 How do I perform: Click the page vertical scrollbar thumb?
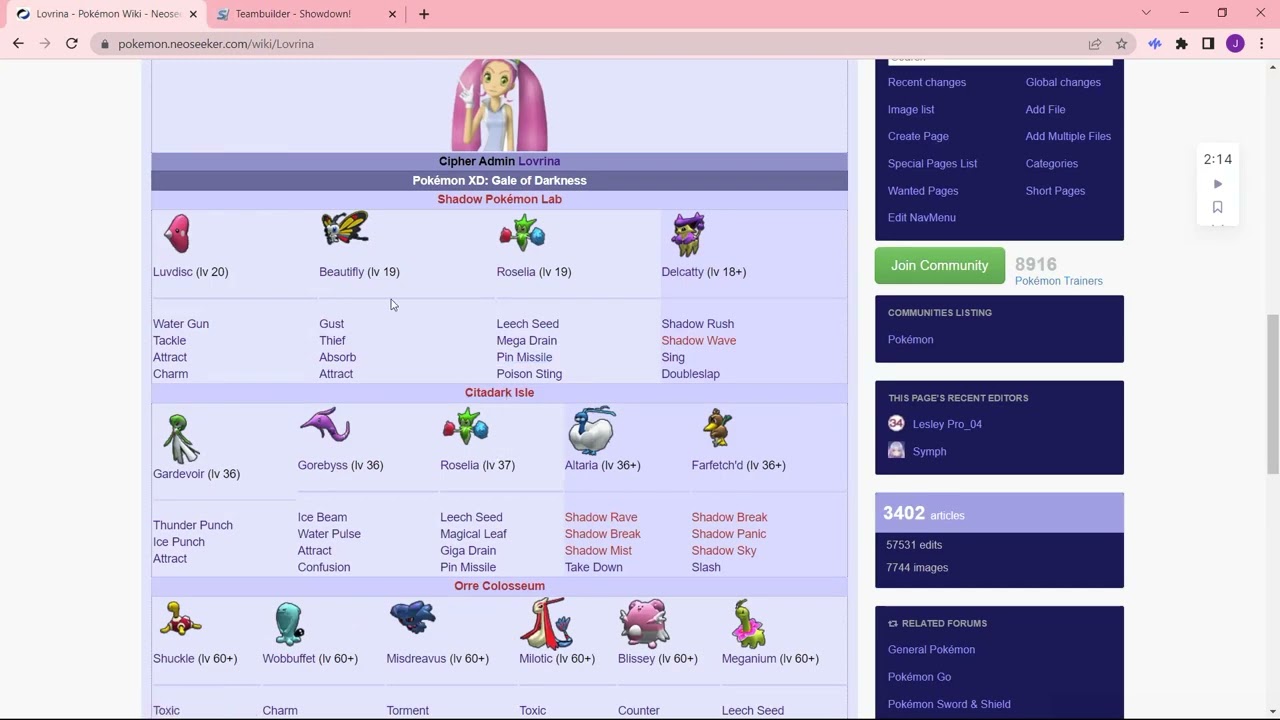(x=1273, y=394)
